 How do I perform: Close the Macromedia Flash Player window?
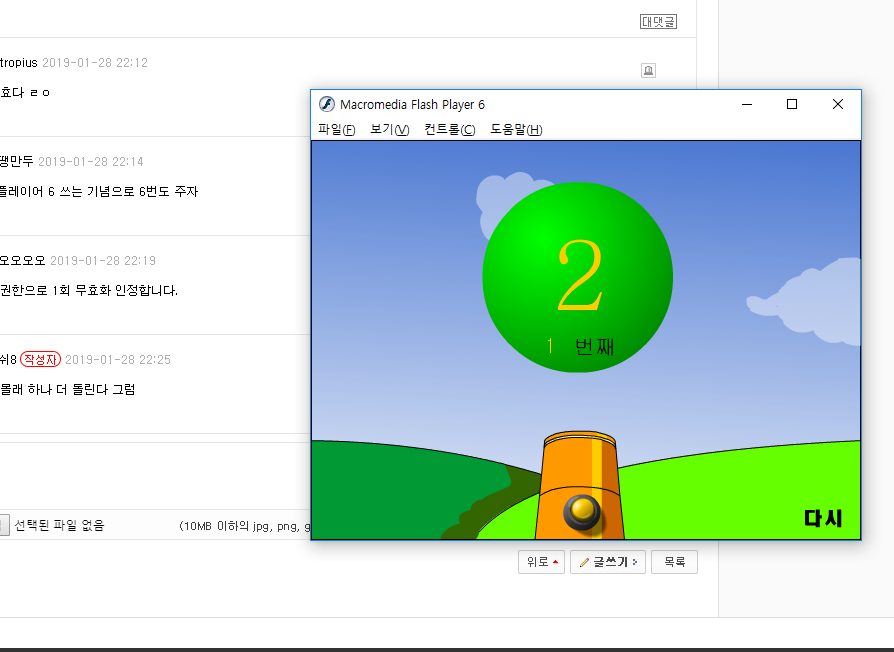838,104
